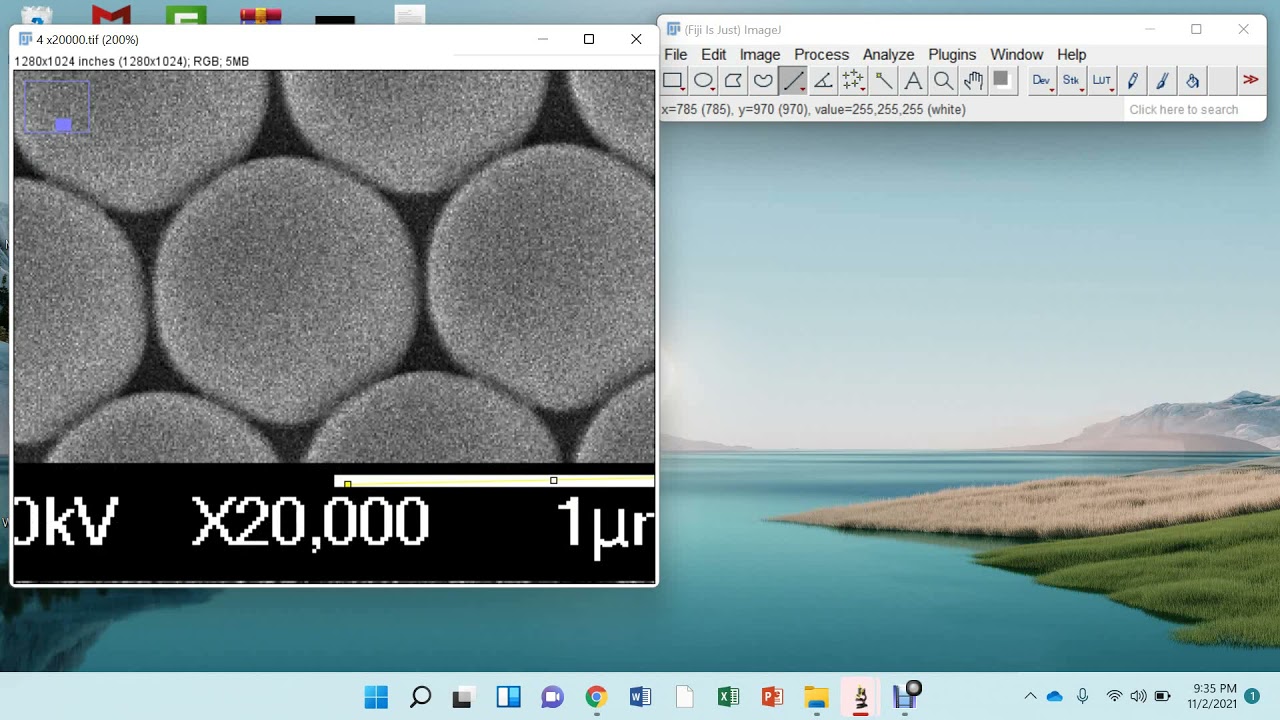Maximize the Fiji ImageJ window
The width and height of the screenshot is (1280, 720).
[1196, 29]
